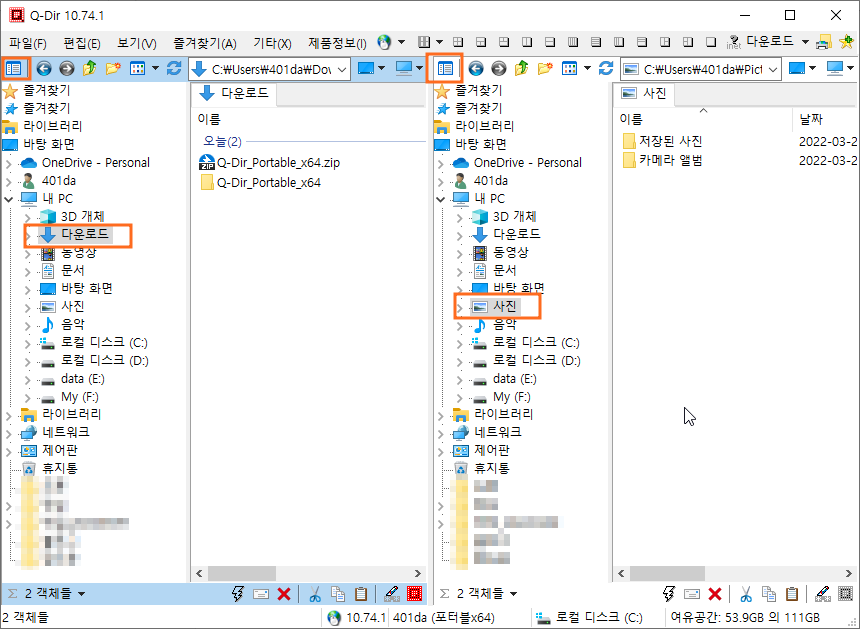Open the 편집(E) menu
Viewport: 860px width, 629px height.
click(82, 43)
